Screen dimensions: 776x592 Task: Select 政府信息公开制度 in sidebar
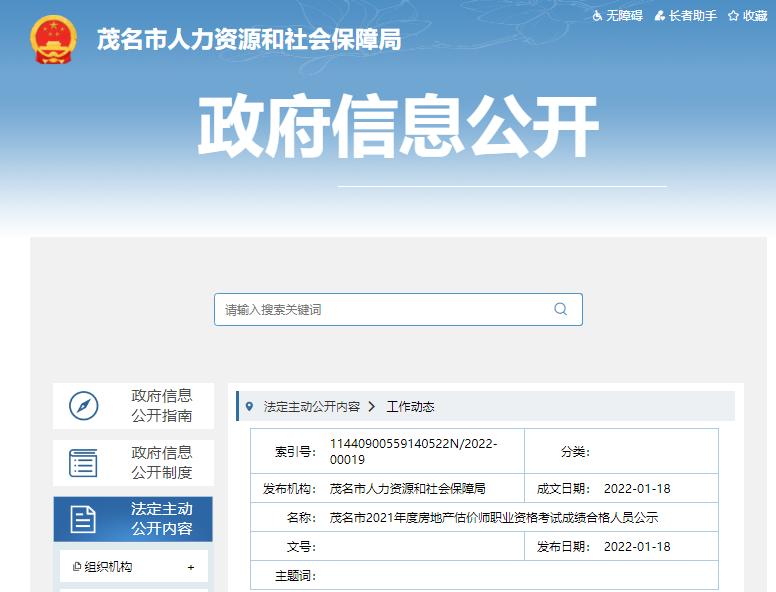click(x=161, y=463)
